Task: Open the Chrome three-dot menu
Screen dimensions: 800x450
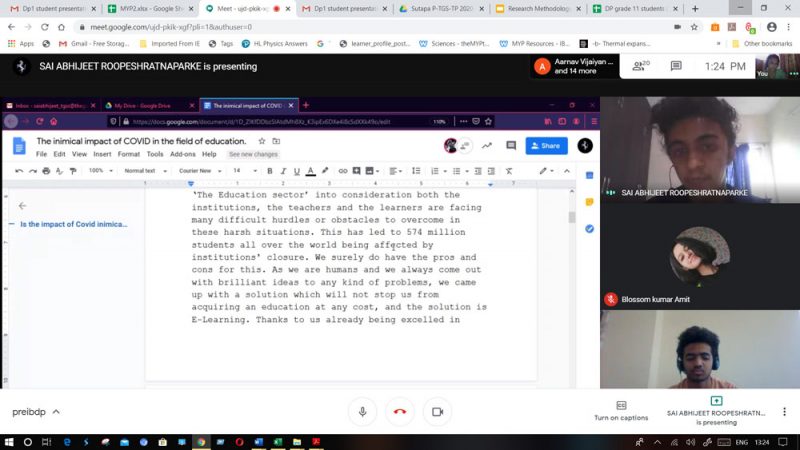Action: coord(789,27)
